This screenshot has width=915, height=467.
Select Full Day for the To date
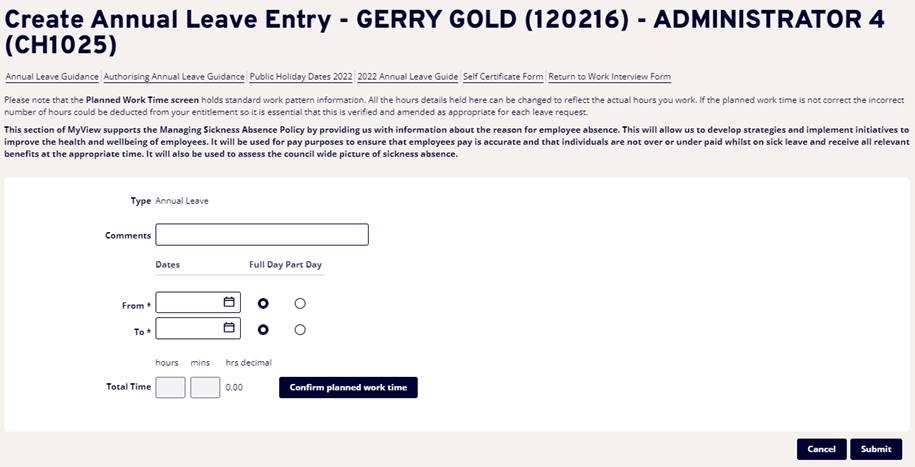(x=264, y=329)
